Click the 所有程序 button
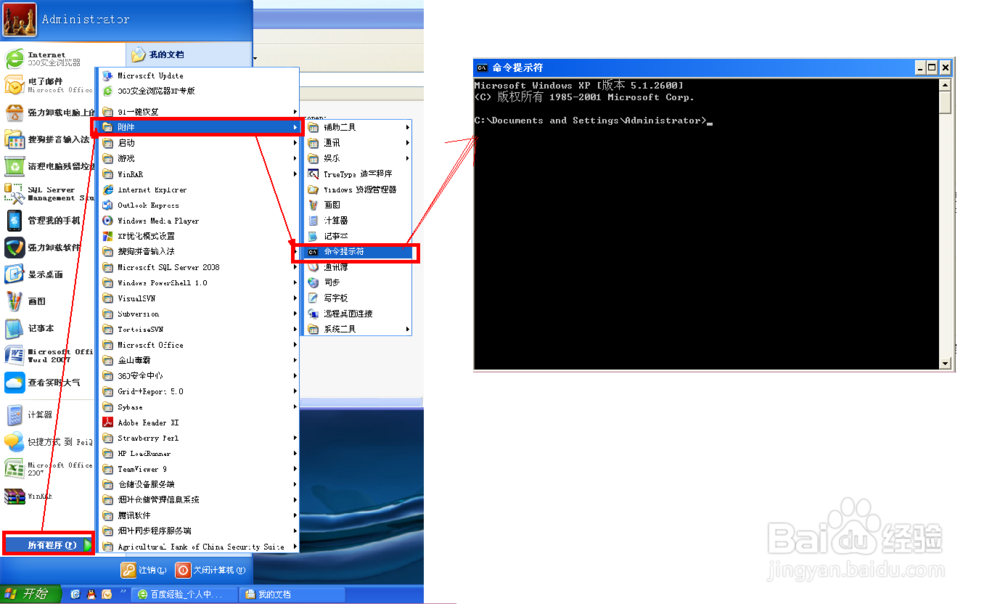 click(x=48, y=545)
